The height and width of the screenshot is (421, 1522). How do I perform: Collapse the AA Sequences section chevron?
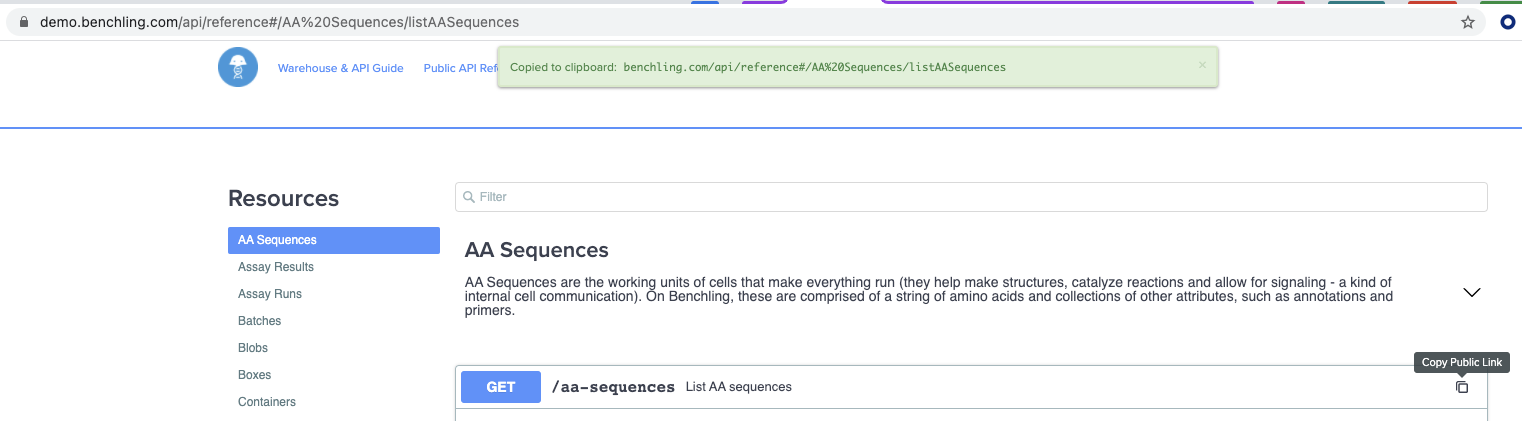(1471, 293)
